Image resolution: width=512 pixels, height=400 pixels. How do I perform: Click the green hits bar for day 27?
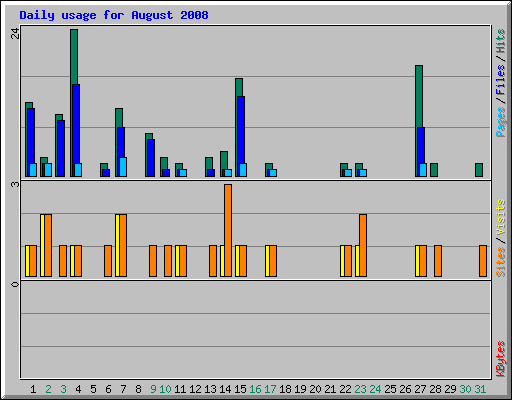tap(419, 97)
